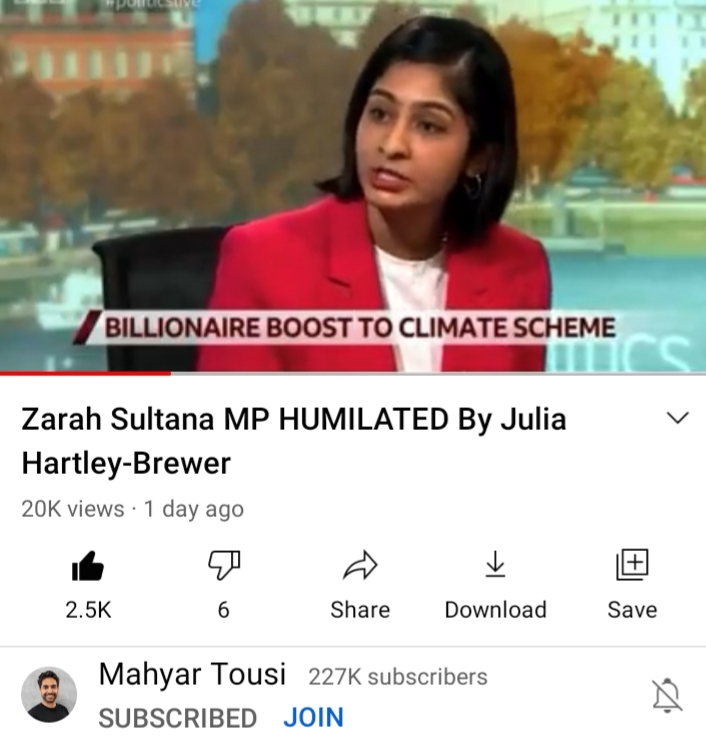
Task: Tap the 2.5K likes count
Action: pos(88,610)
